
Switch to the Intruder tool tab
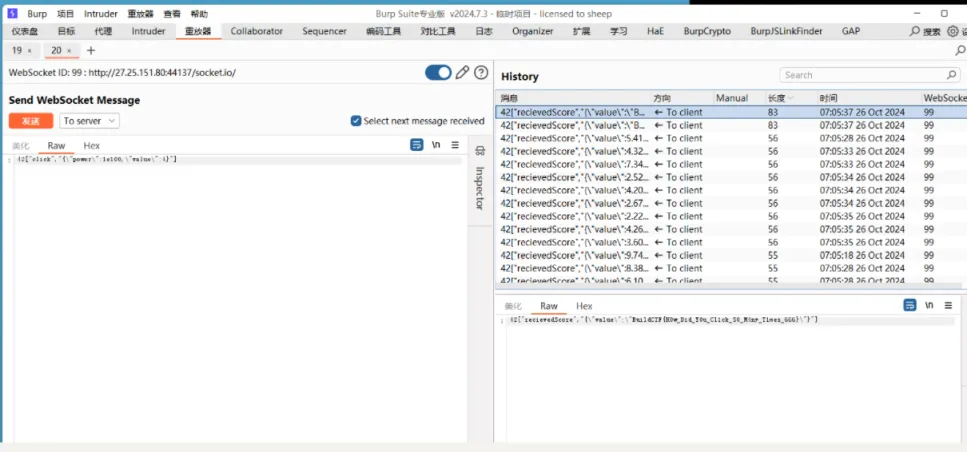tap(148, 31)
